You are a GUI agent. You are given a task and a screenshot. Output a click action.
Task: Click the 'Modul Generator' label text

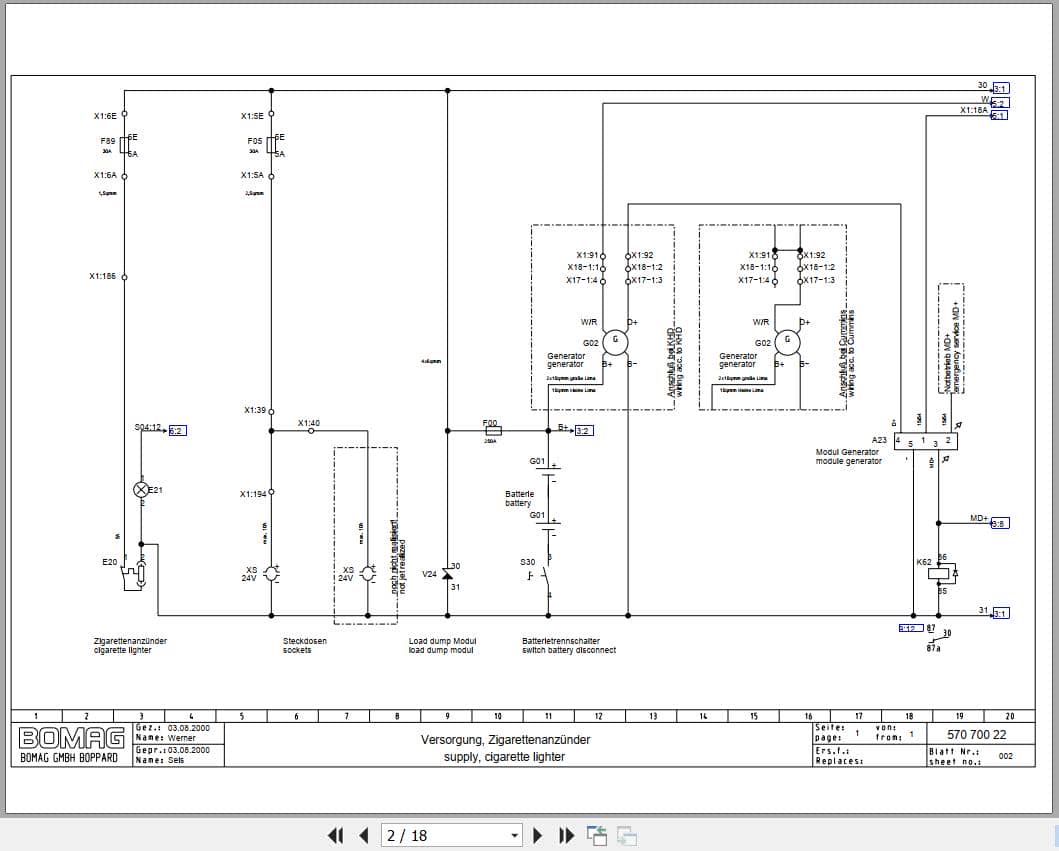tap(848, 452)
